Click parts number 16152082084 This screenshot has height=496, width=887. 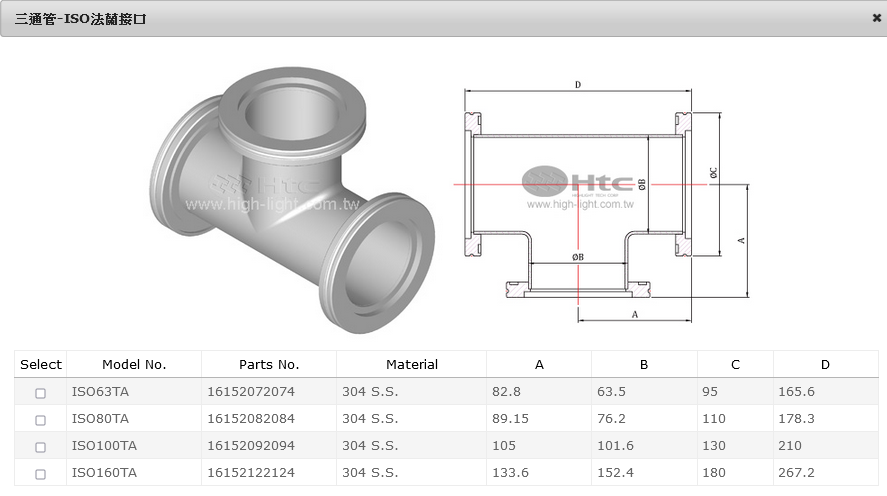tap(251, 419)
